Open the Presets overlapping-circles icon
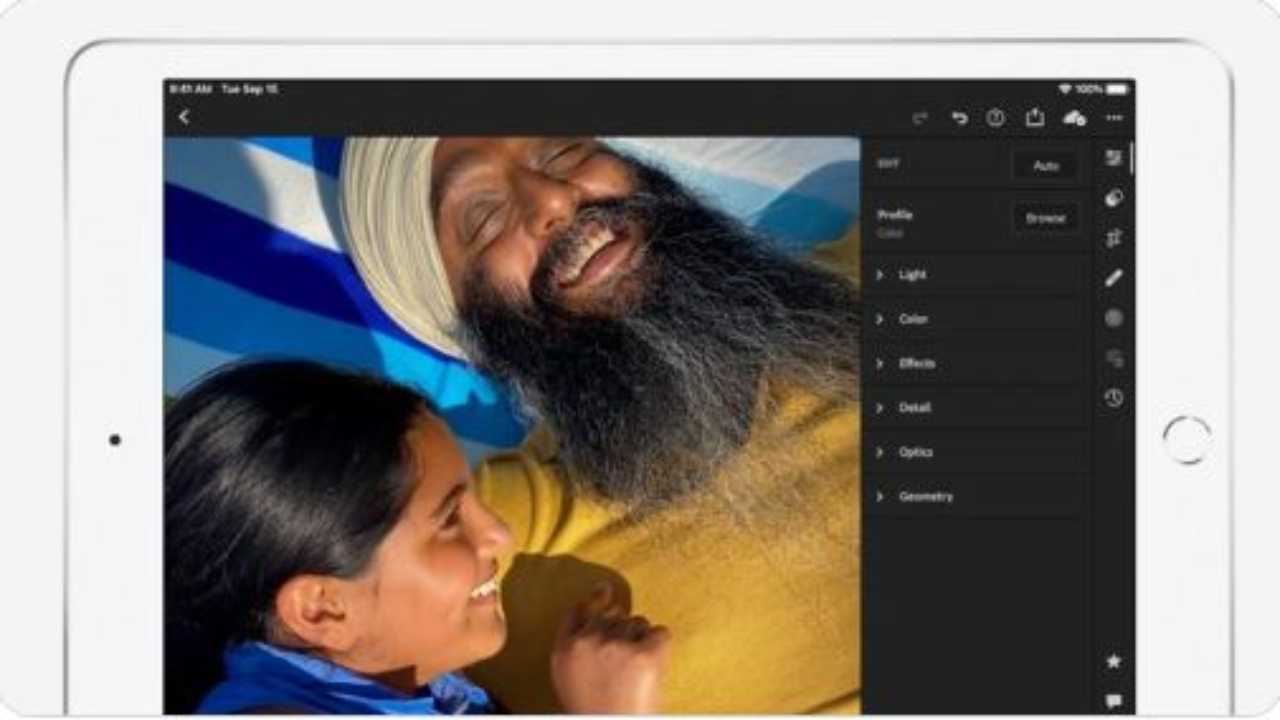This screenshot has height=720, width=1280. [x=1114, y=198]
